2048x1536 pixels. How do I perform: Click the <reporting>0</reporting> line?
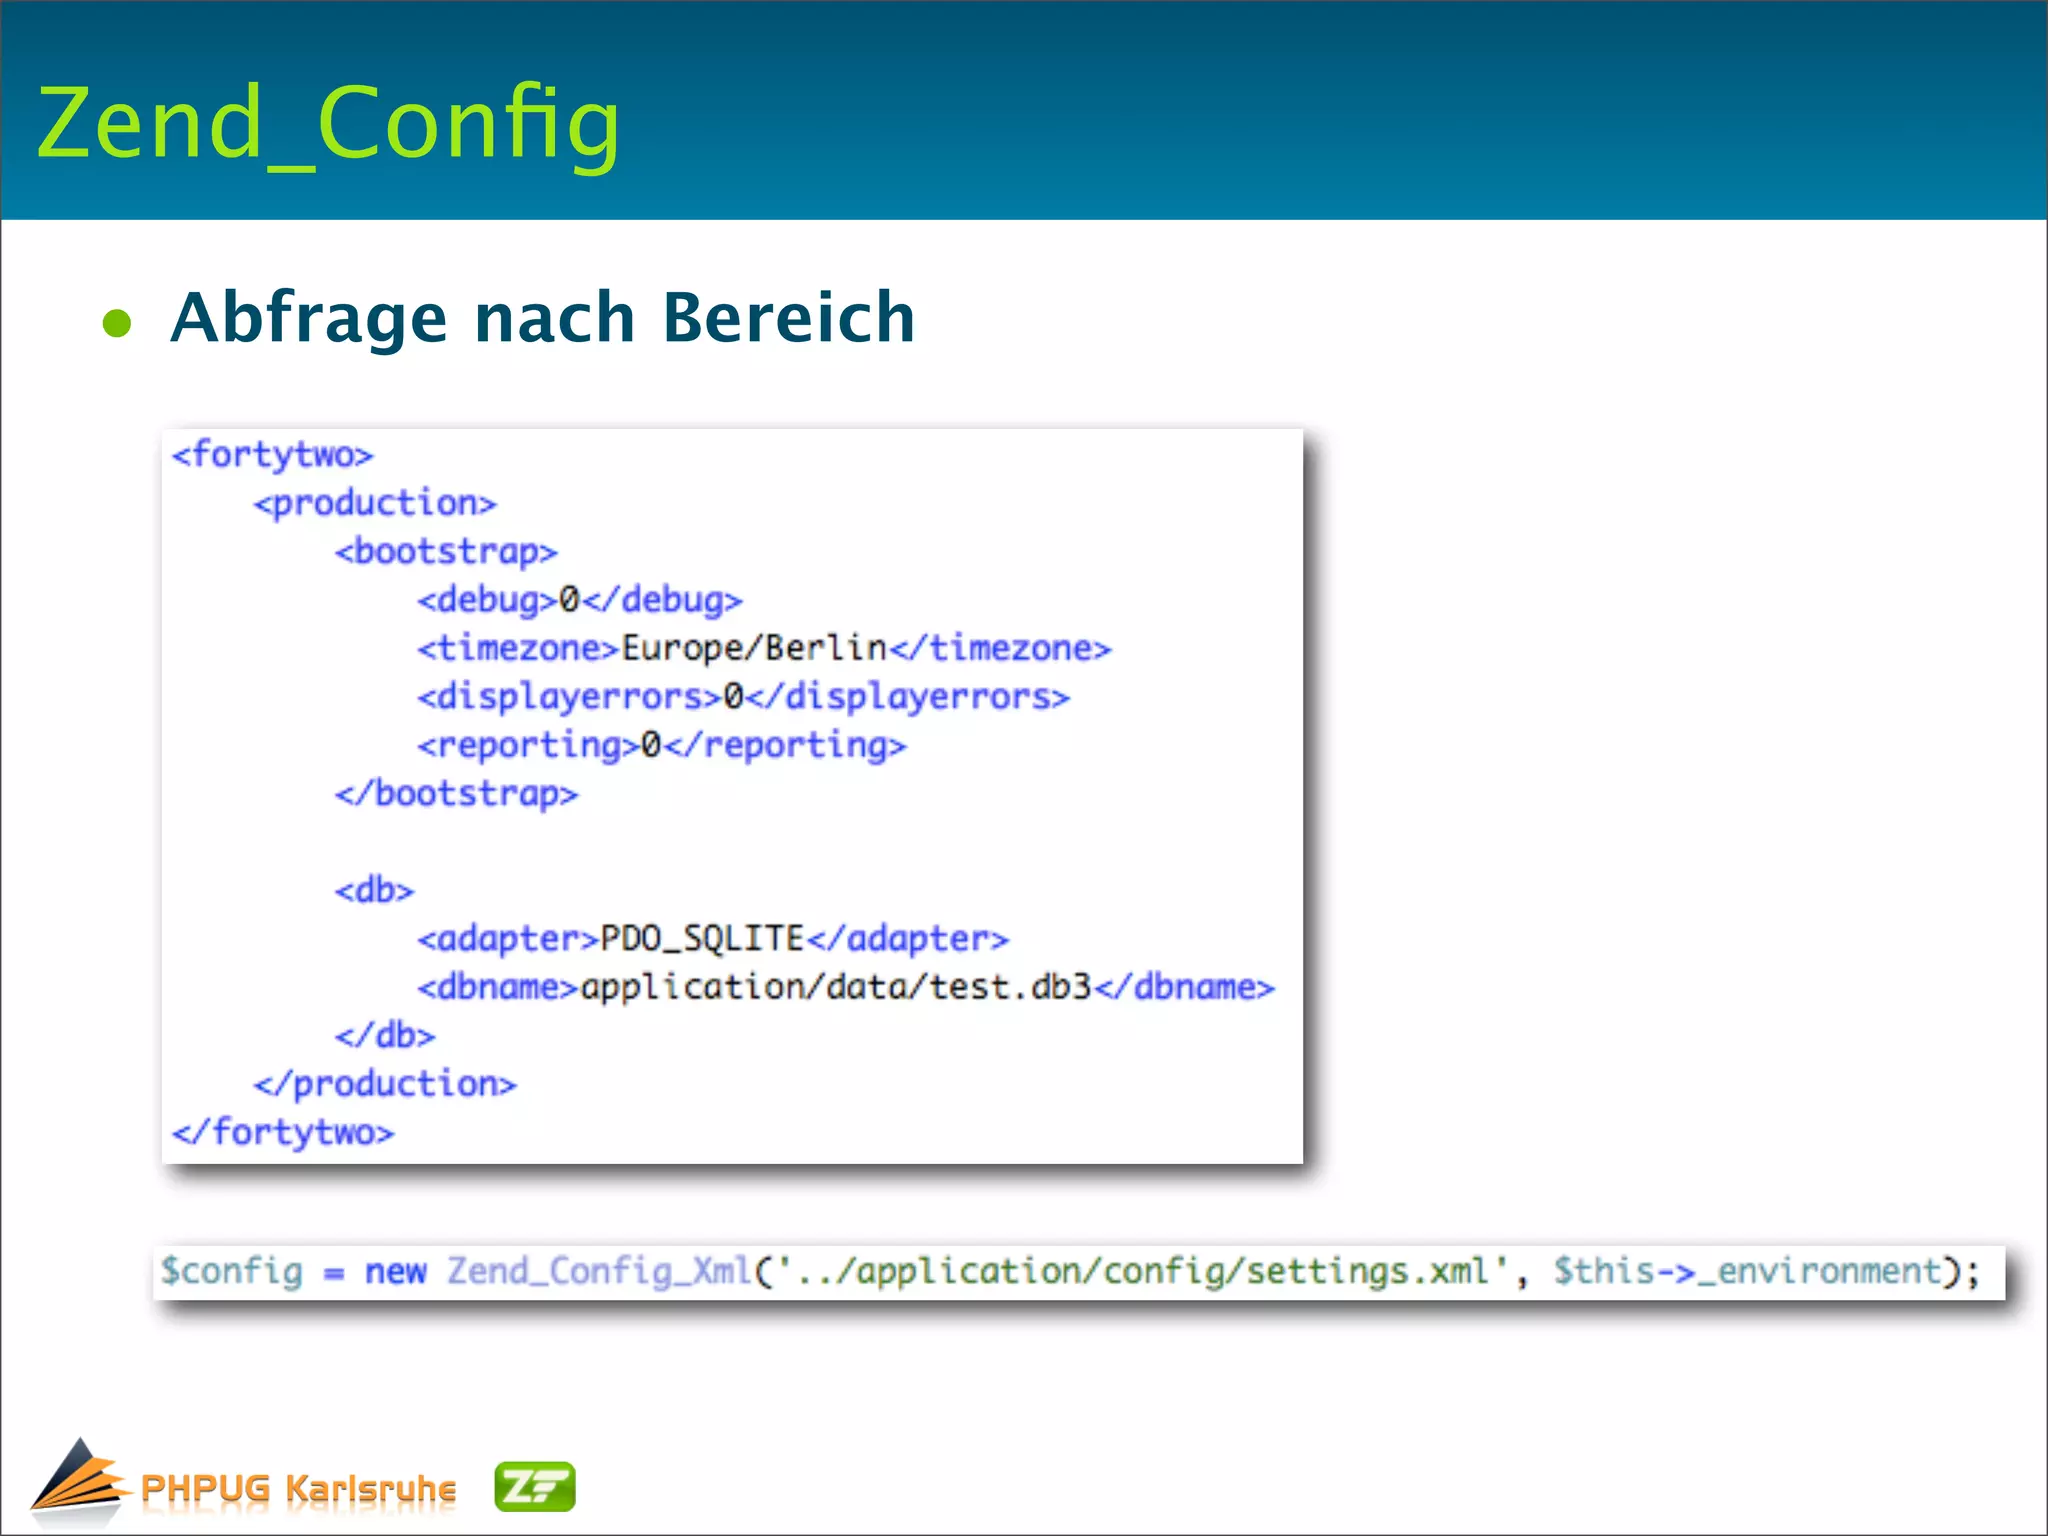[662, 745]
